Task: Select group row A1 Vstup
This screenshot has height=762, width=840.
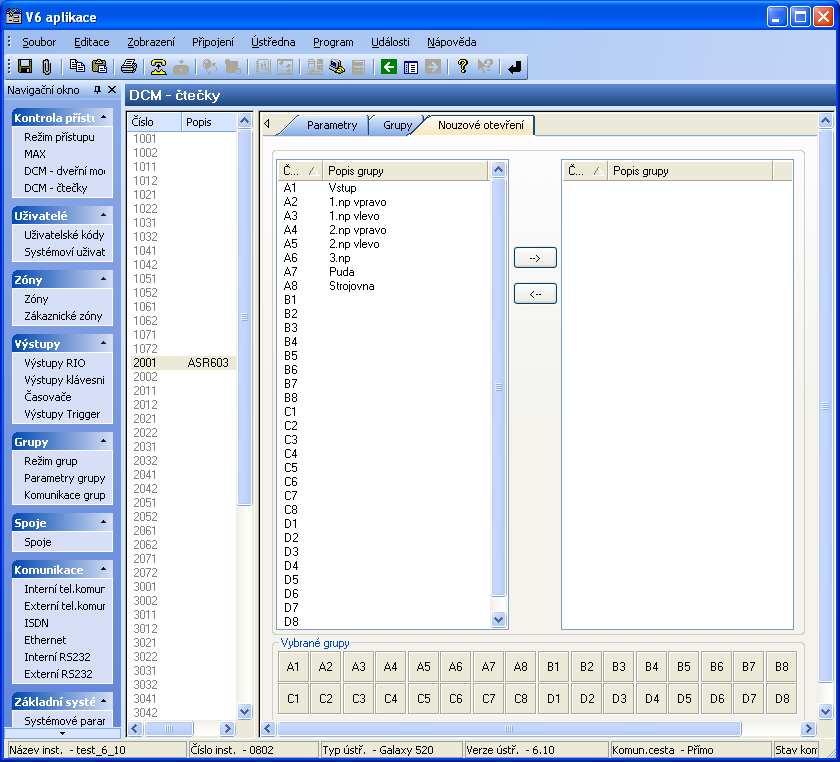Action: [x=384, y=188]
